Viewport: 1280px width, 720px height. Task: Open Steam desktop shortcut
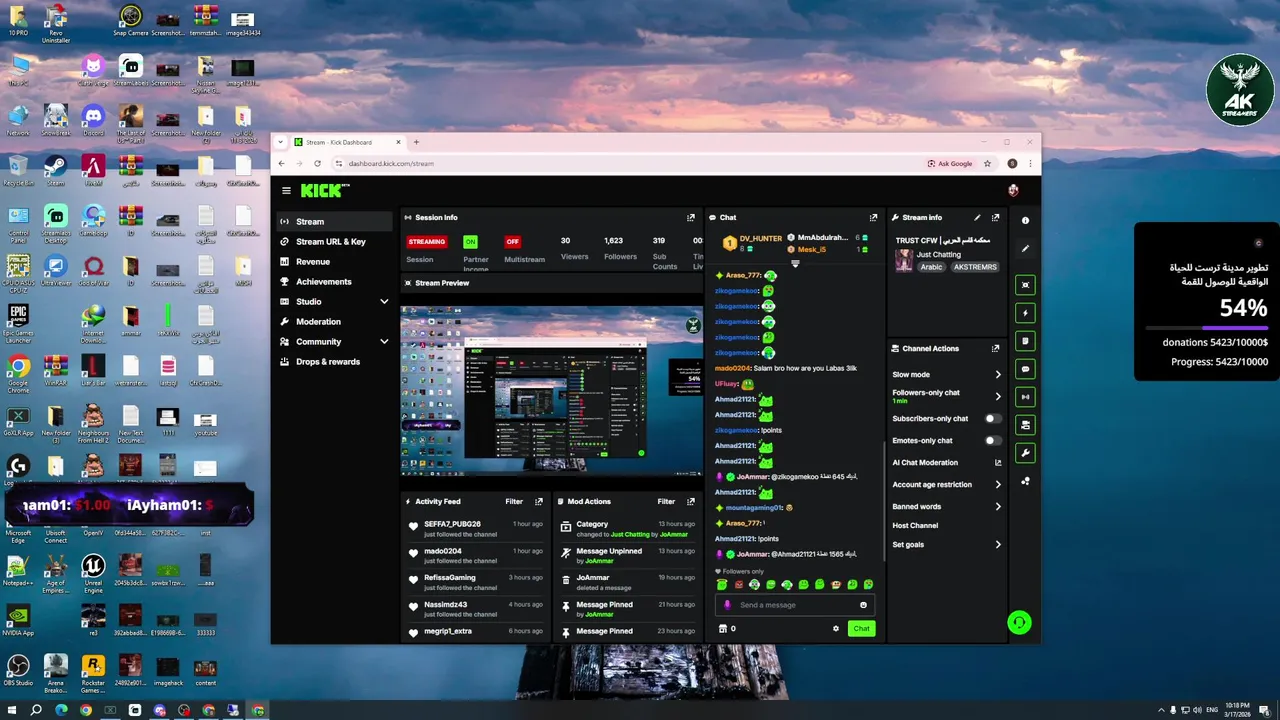click(56, 169)
